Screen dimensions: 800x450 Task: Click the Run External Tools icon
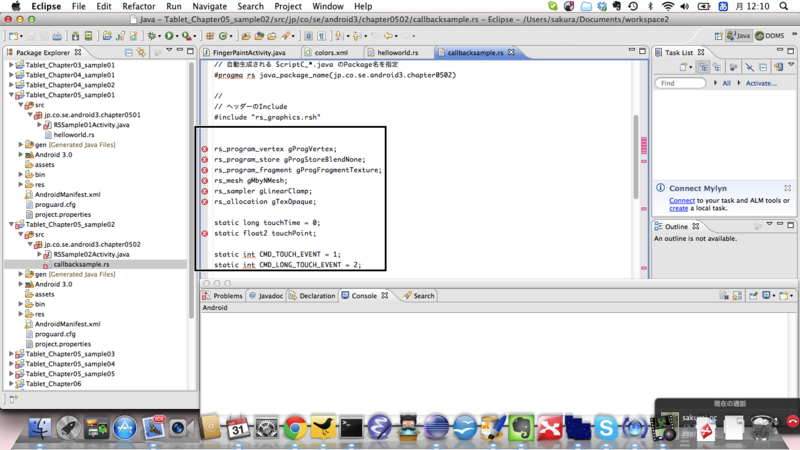click(x=187, y=36)
